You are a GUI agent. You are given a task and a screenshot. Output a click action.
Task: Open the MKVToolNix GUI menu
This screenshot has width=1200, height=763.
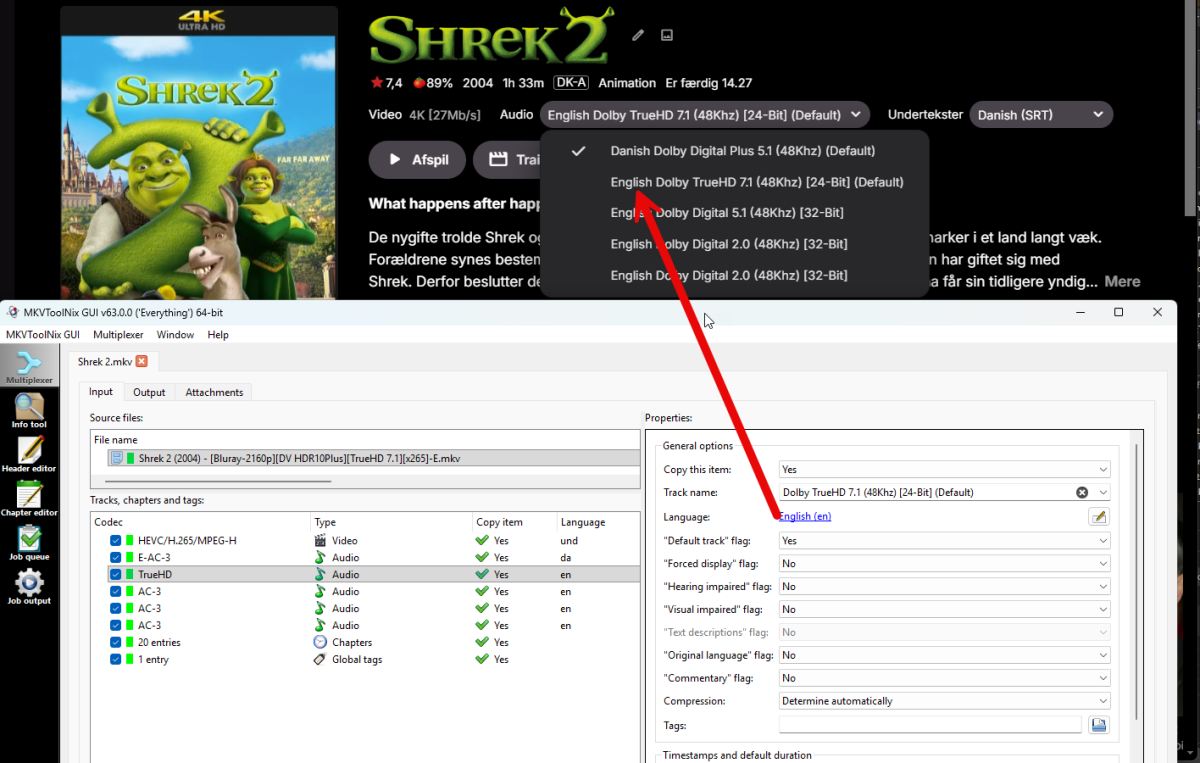click(43, 335)
